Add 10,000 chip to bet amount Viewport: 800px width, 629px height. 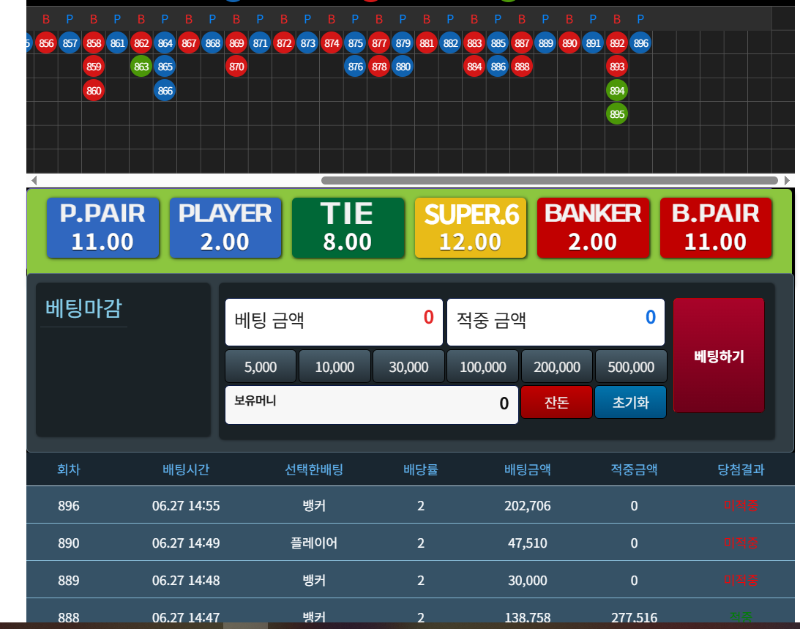click(334, 367)
